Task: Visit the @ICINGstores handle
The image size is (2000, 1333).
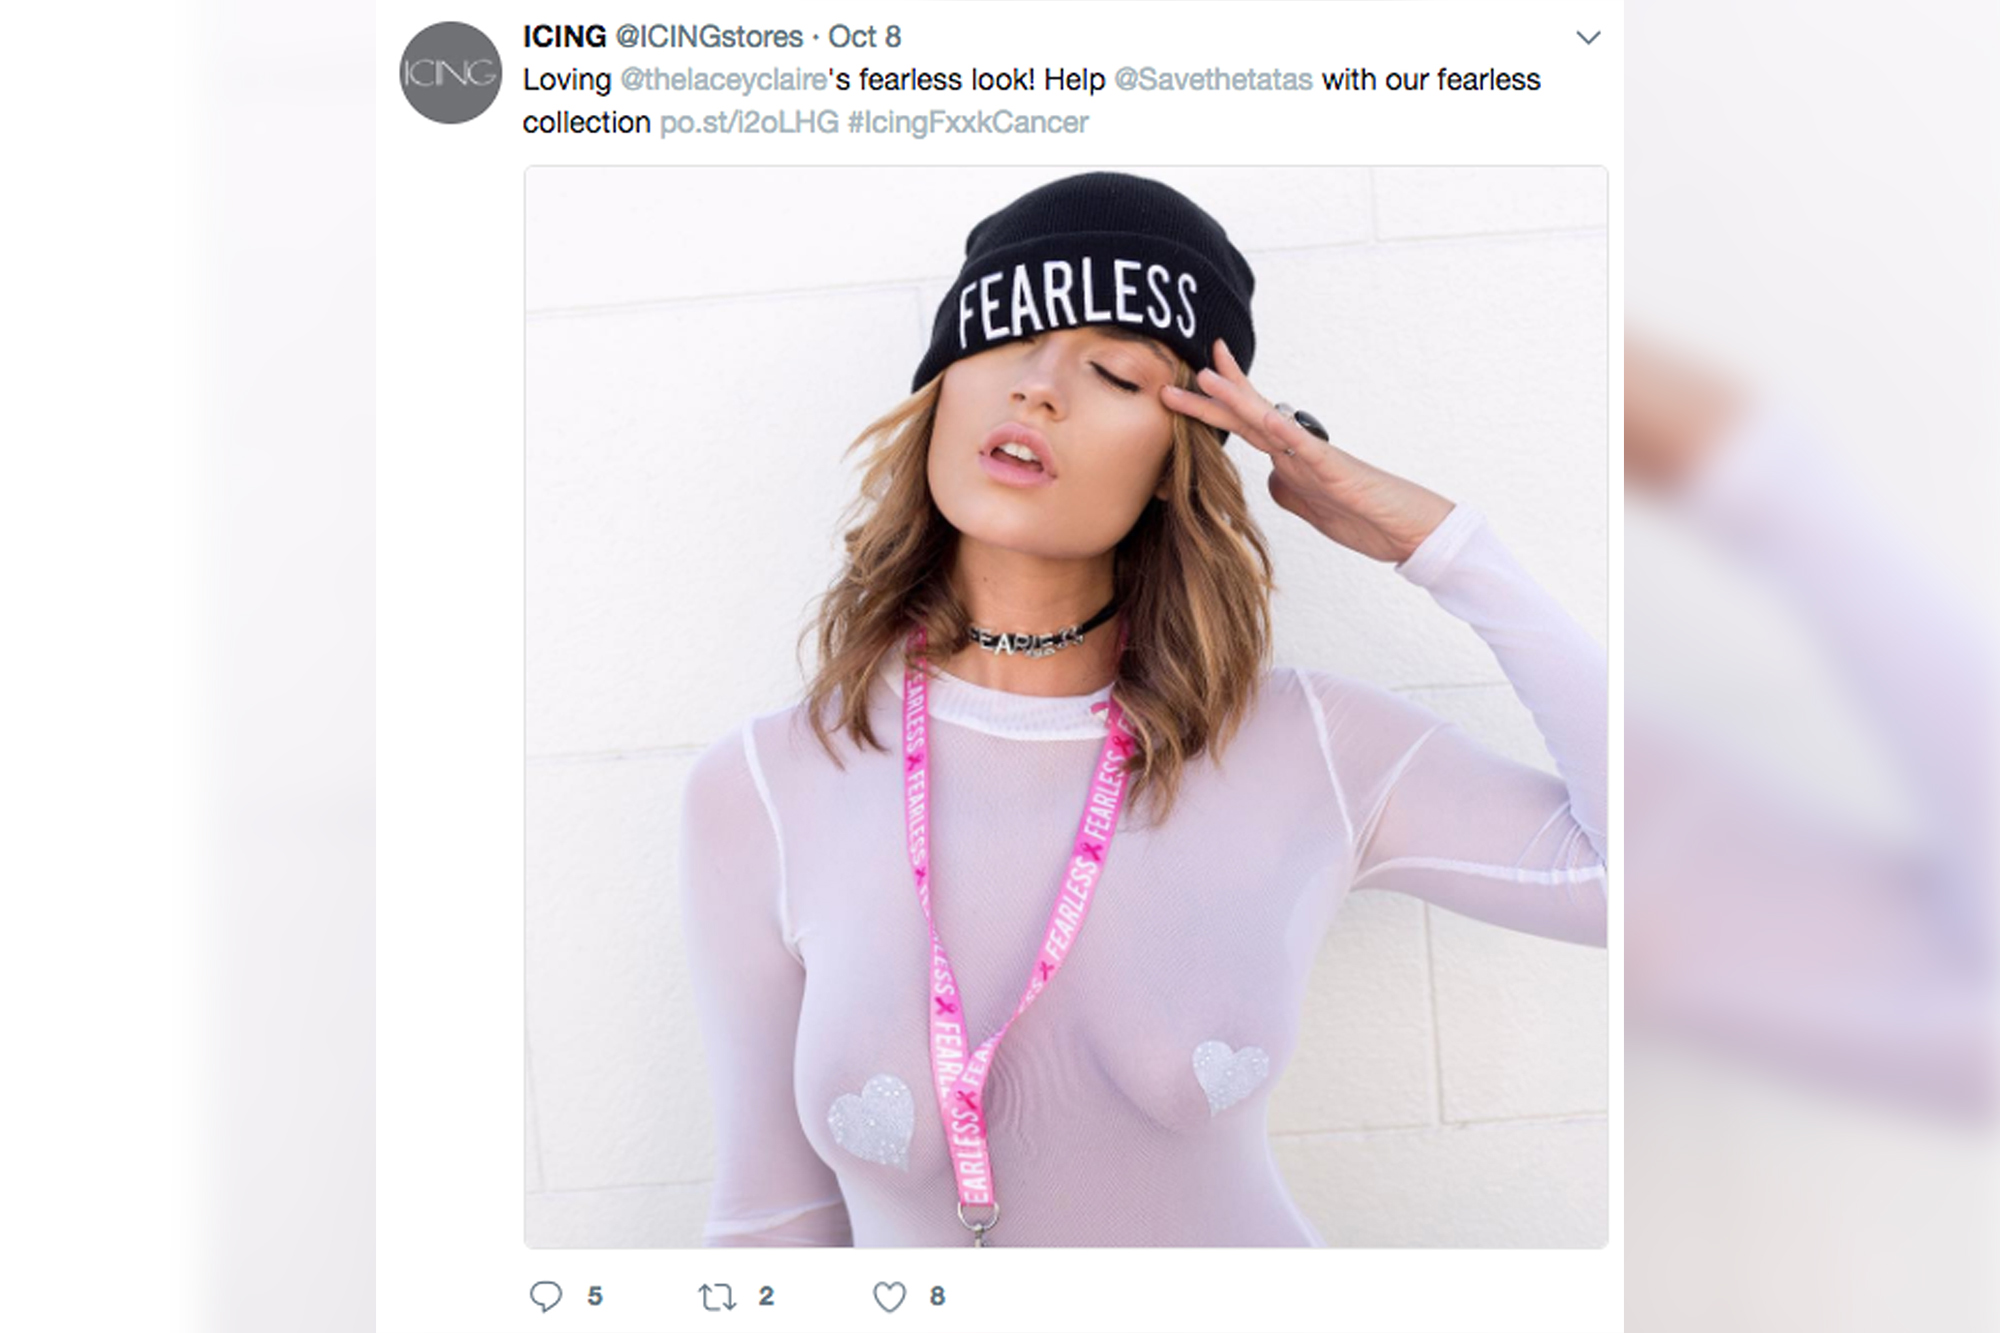Action: 708,37
